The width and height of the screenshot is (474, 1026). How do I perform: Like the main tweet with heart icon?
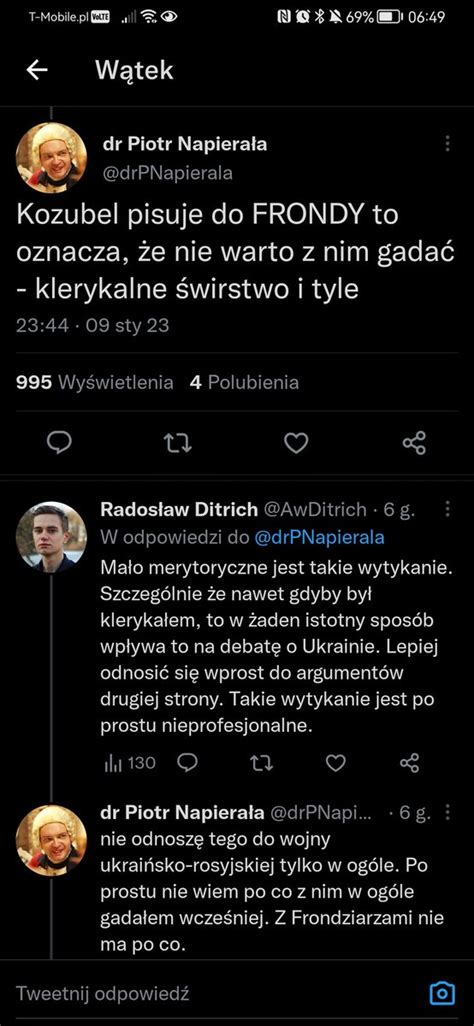pos(296,443)
